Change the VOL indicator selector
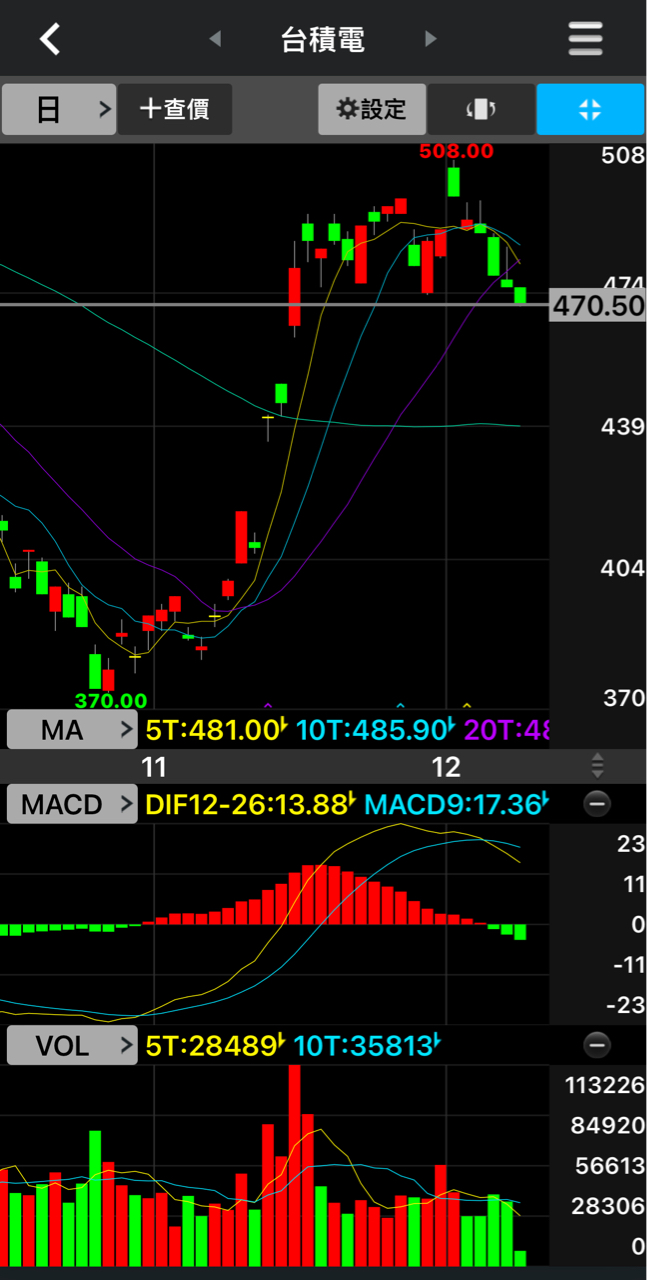This screenshot has width=647, height=1280. (x=72, y=1046)
